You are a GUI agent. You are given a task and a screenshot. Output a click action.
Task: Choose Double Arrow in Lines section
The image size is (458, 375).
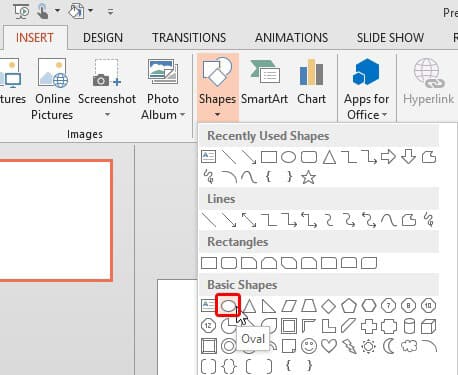[249, 220]
